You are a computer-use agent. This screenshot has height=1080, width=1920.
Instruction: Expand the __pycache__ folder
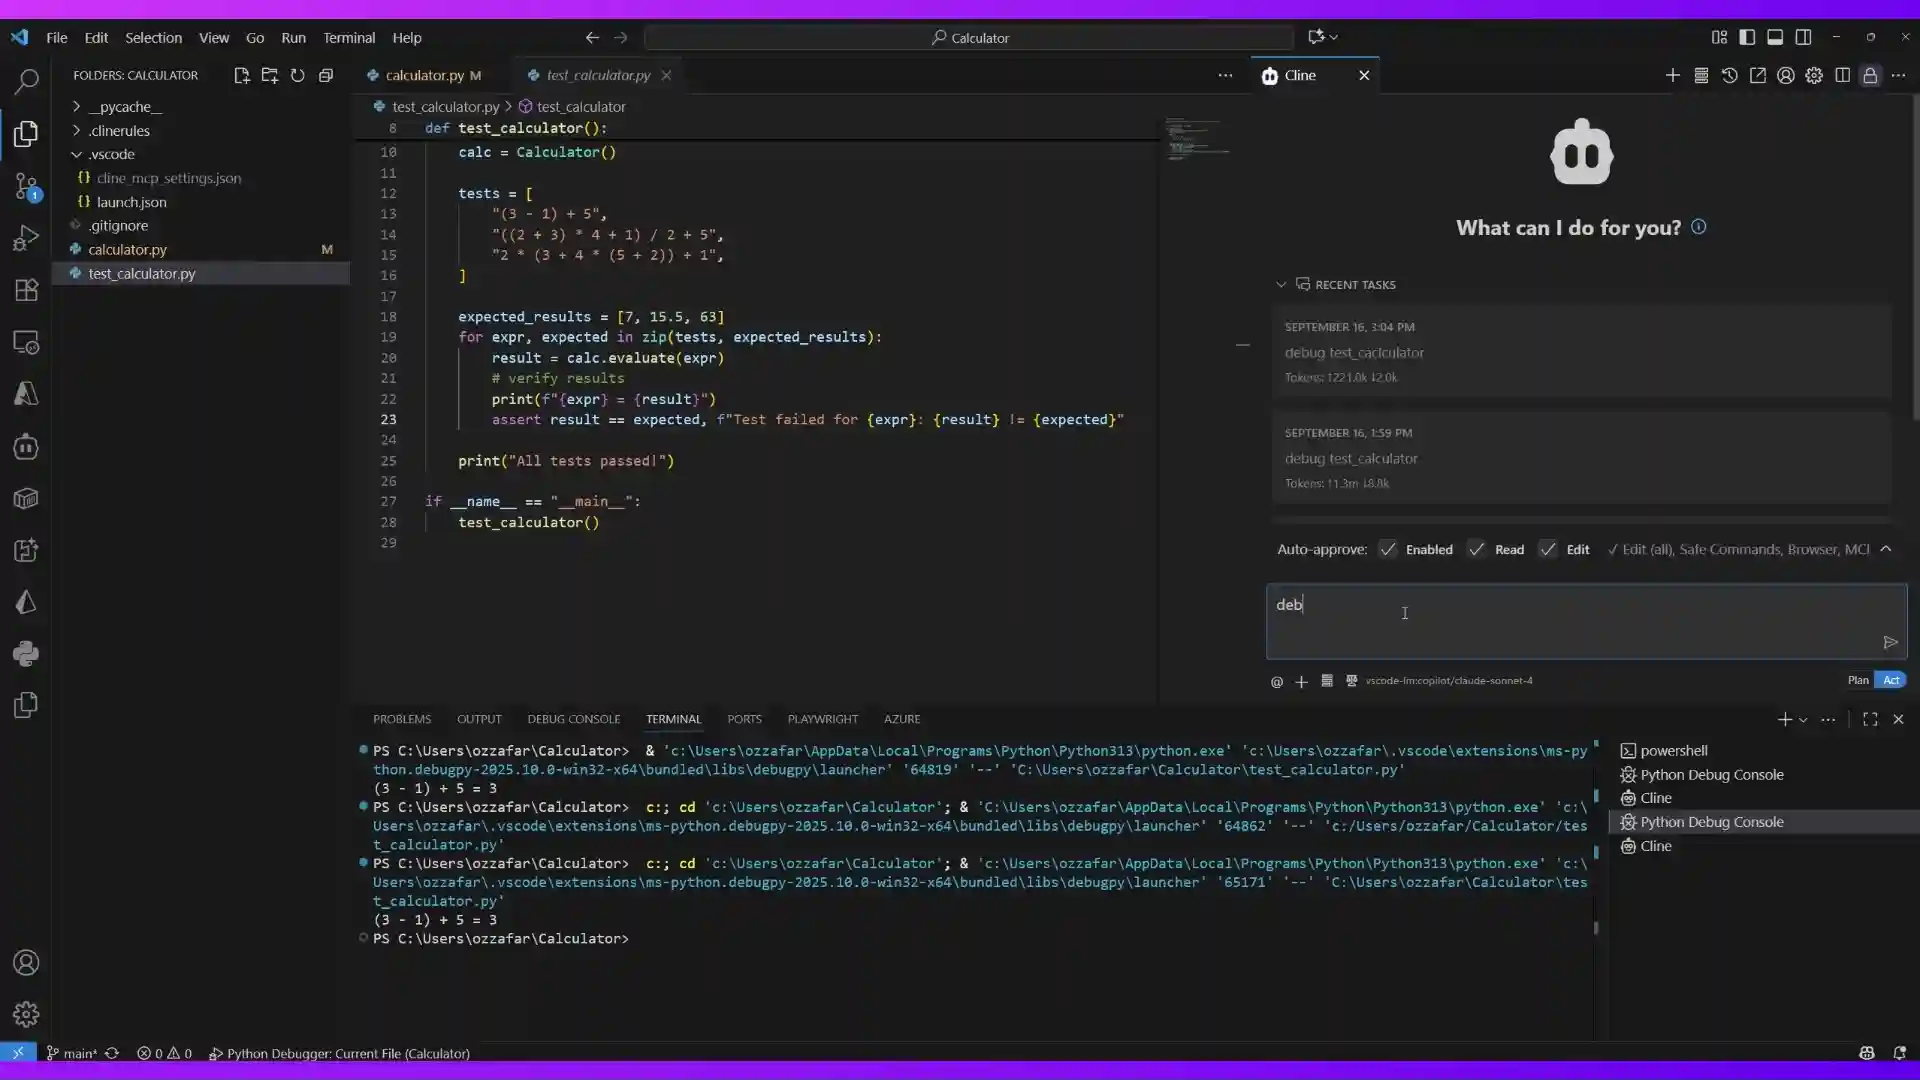click(76, 107)
